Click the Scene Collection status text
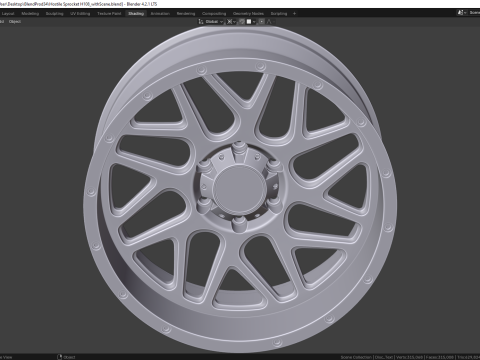 point(356,357)
